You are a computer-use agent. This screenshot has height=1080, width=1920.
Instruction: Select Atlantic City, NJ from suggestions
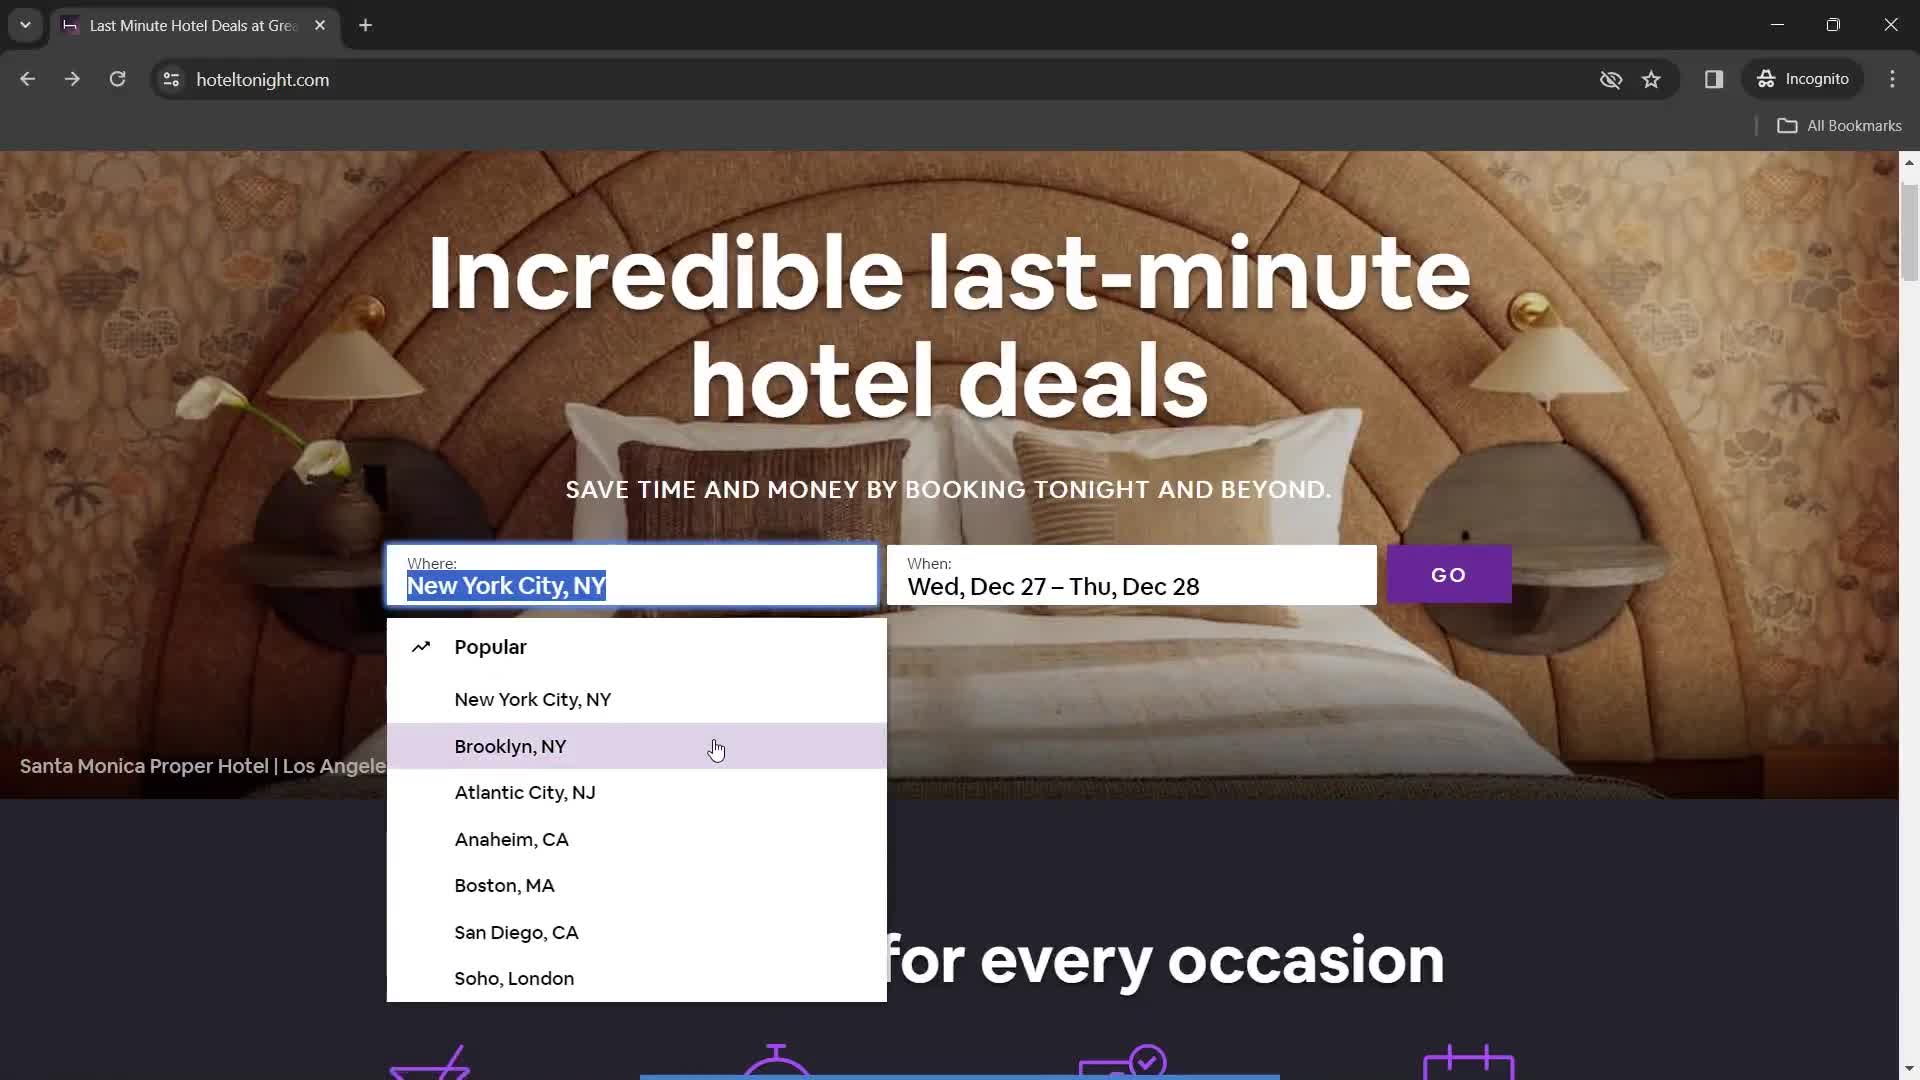pyautogui.click(x=524, y=793)
